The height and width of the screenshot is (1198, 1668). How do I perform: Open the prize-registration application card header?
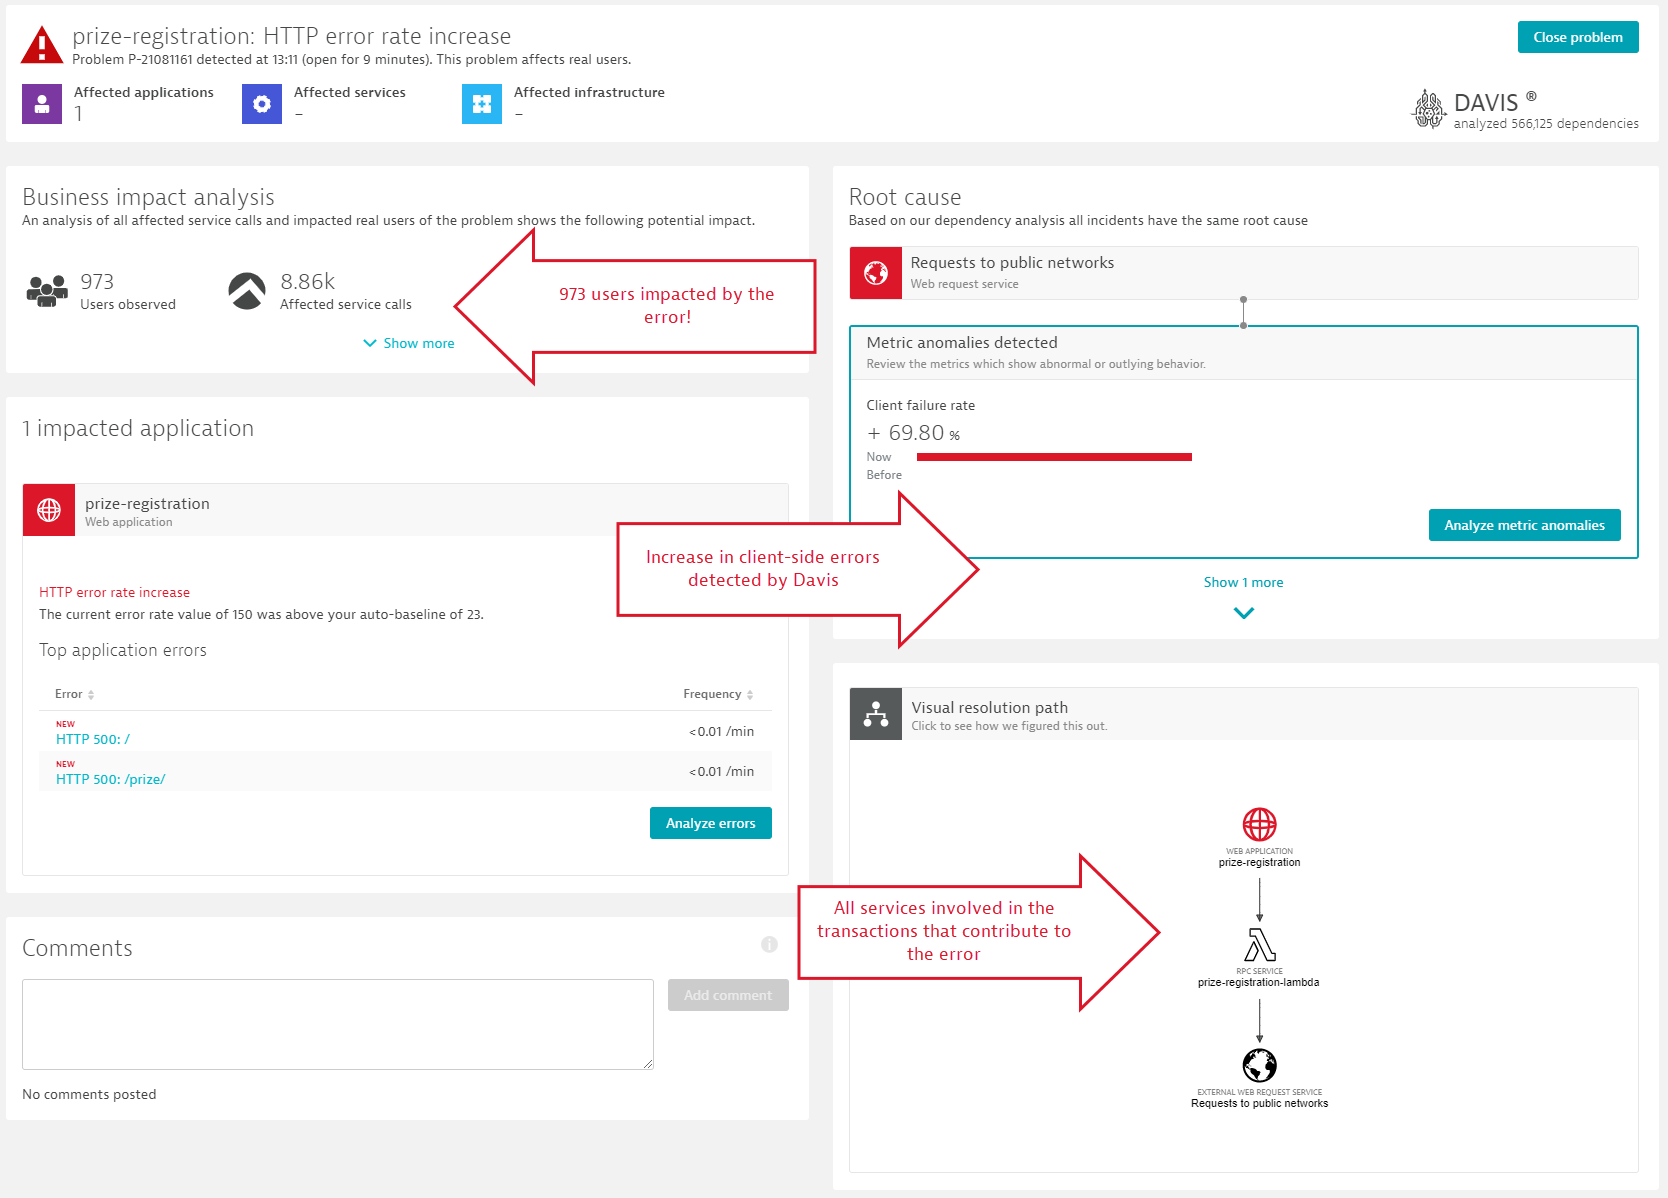[405, 510]
